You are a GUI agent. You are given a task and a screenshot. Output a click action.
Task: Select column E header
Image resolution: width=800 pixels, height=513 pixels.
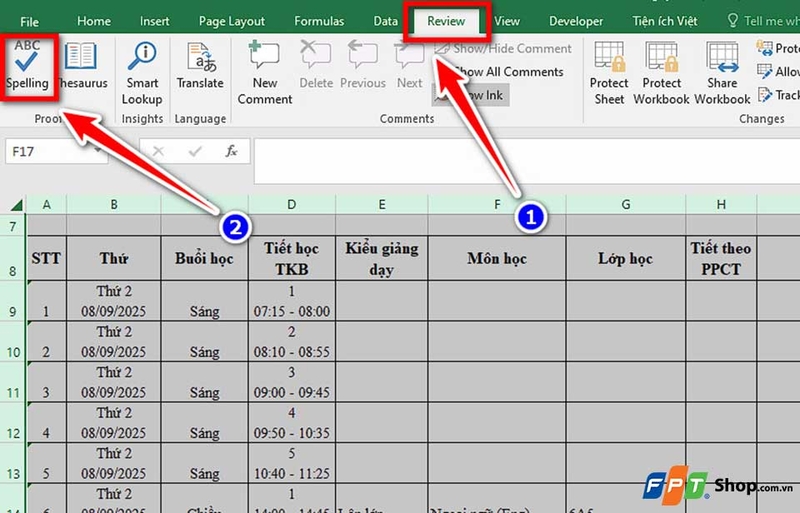point(382,205)
